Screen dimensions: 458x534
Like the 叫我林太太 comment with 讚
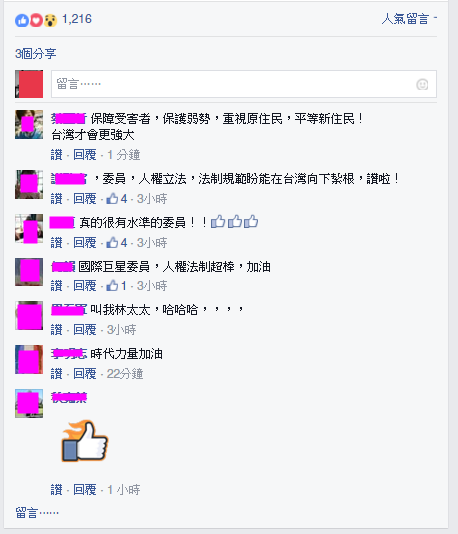click(x=57, y=329)
